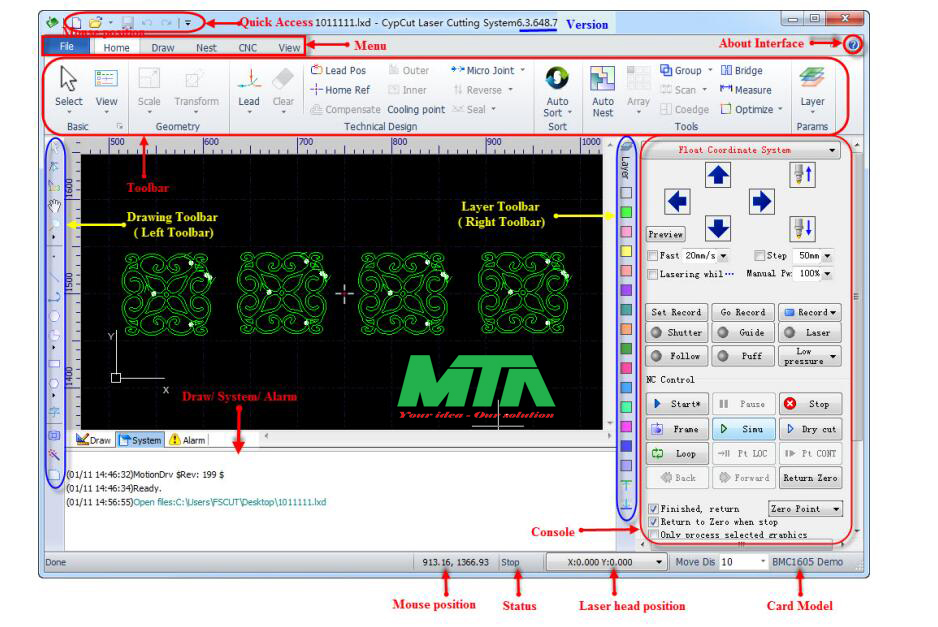Click the Return Zero button

[811, 478]
